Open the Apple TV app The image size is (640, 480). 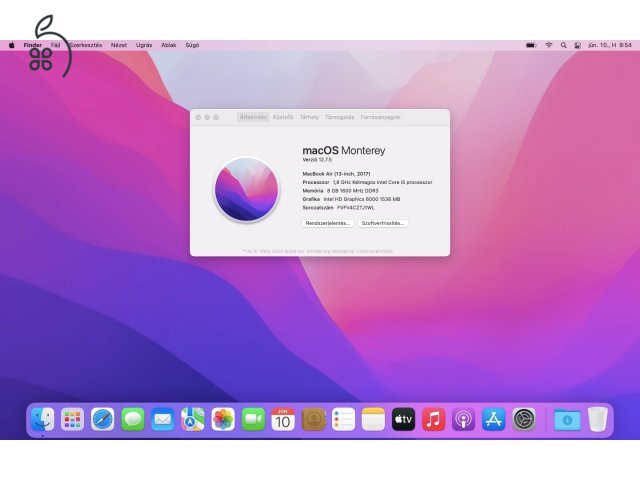point(403,419)
